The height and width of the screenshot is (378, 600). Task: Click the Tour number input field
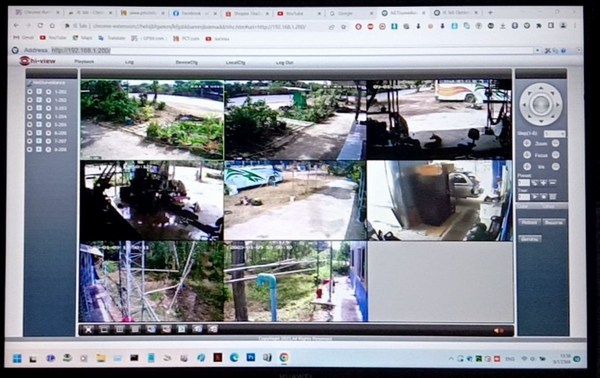pos(524,197)
